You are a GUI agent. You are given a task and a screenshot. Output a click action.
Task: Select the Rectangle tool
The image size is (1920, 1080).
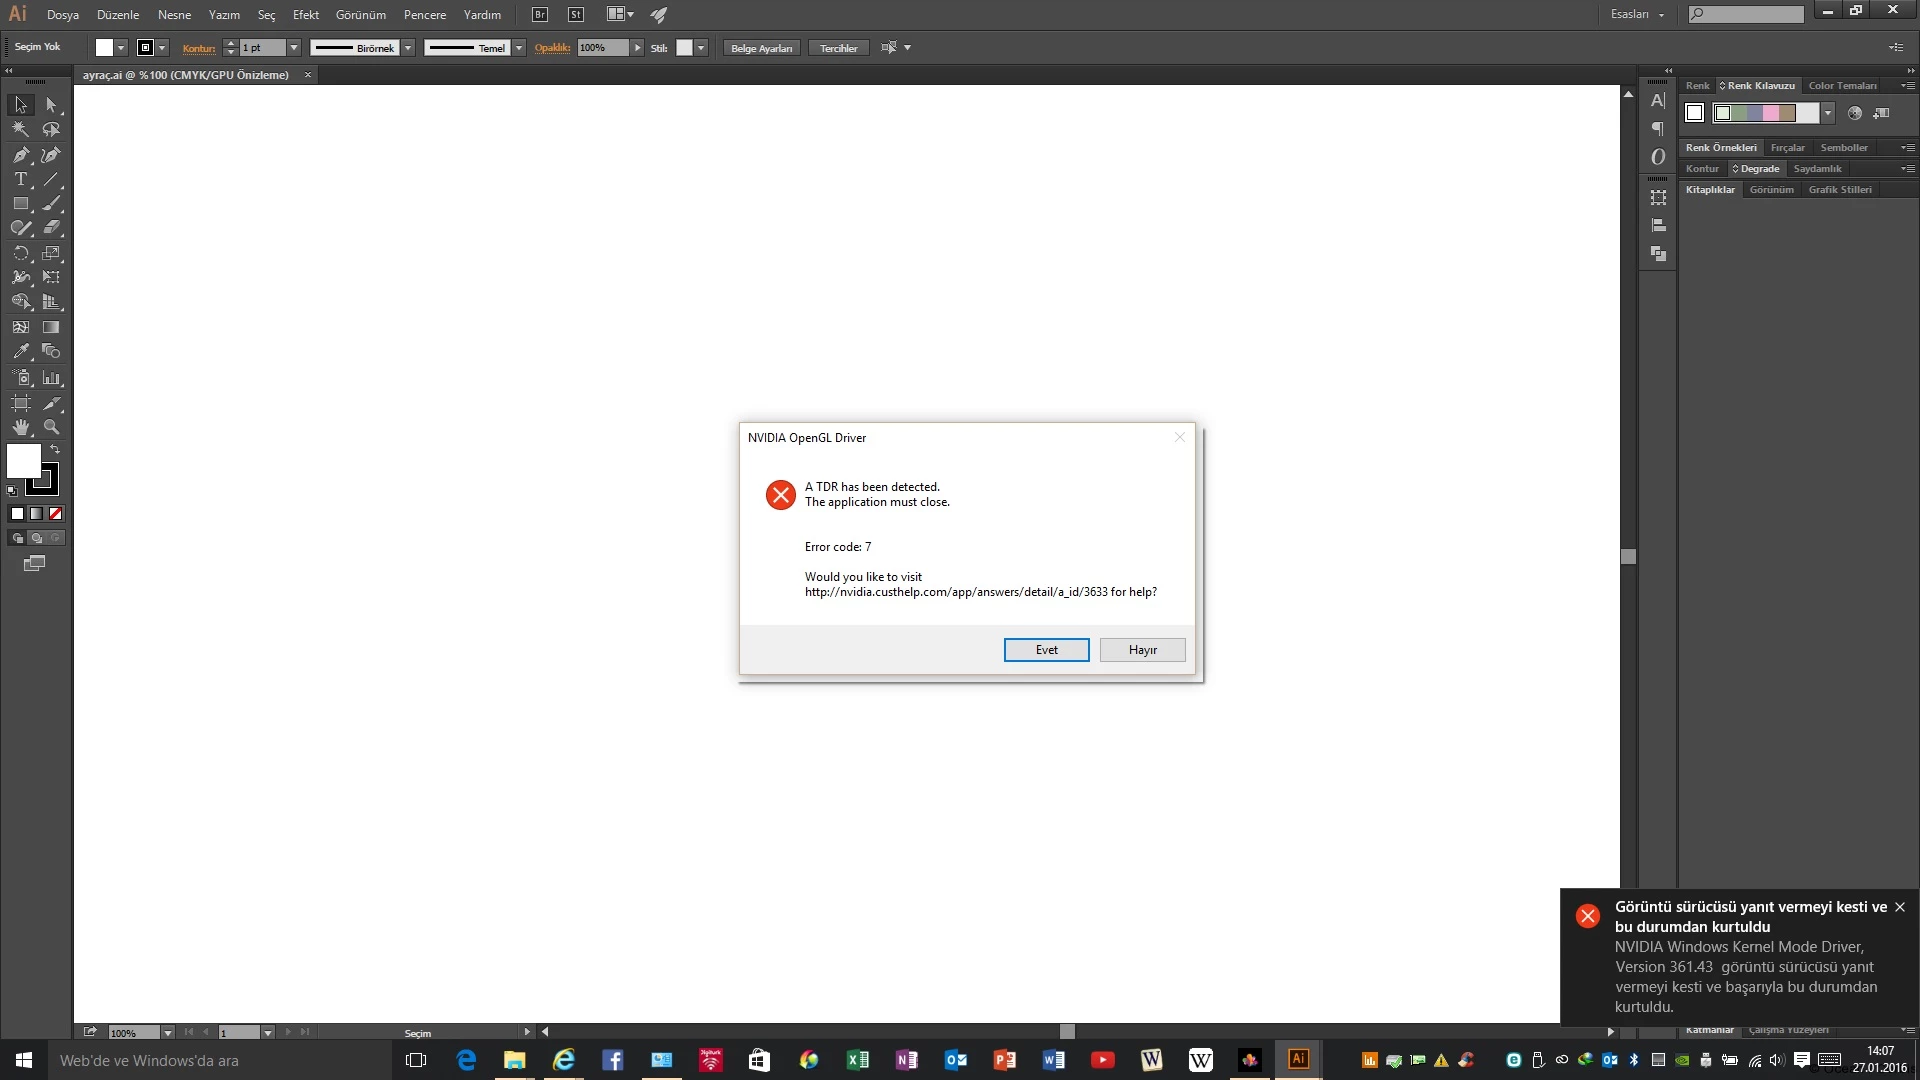(20, 204)
